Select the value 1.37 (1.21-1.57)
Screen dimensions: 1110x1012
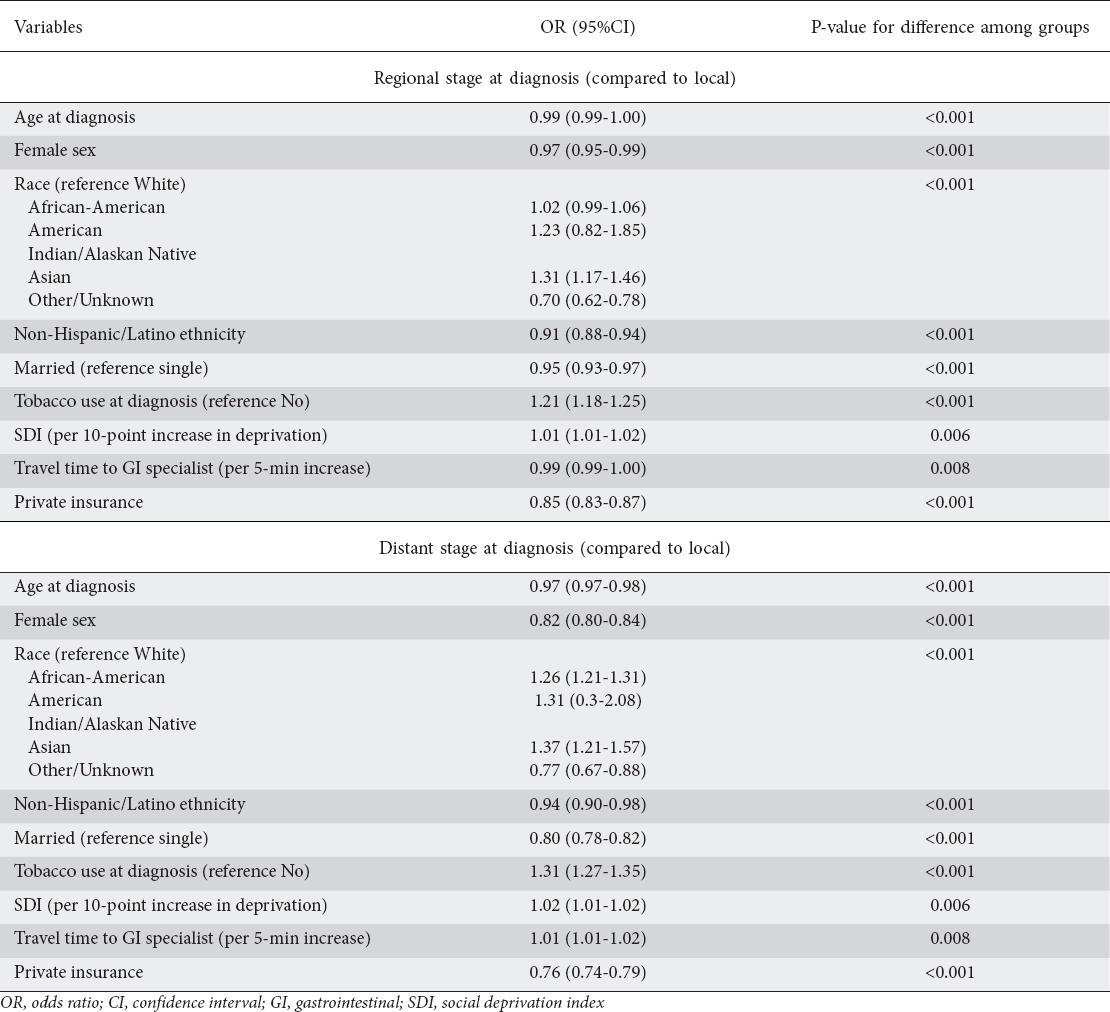pos(588,747)
